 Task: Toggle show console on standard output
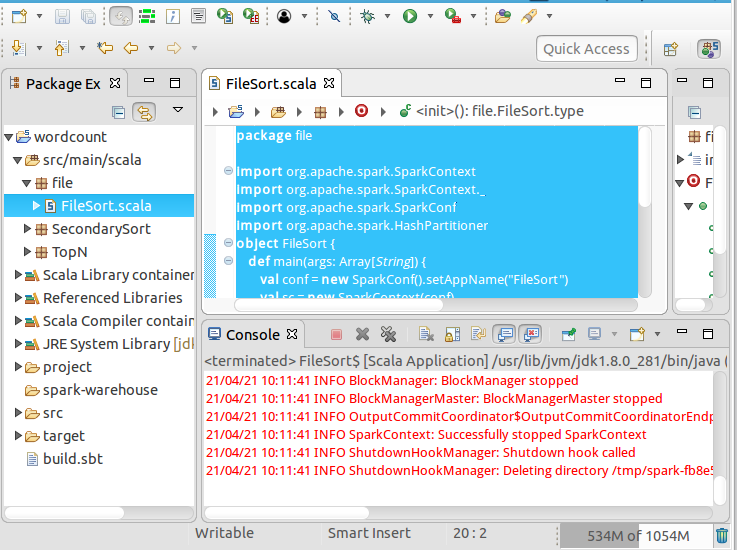tap(504, 335)
